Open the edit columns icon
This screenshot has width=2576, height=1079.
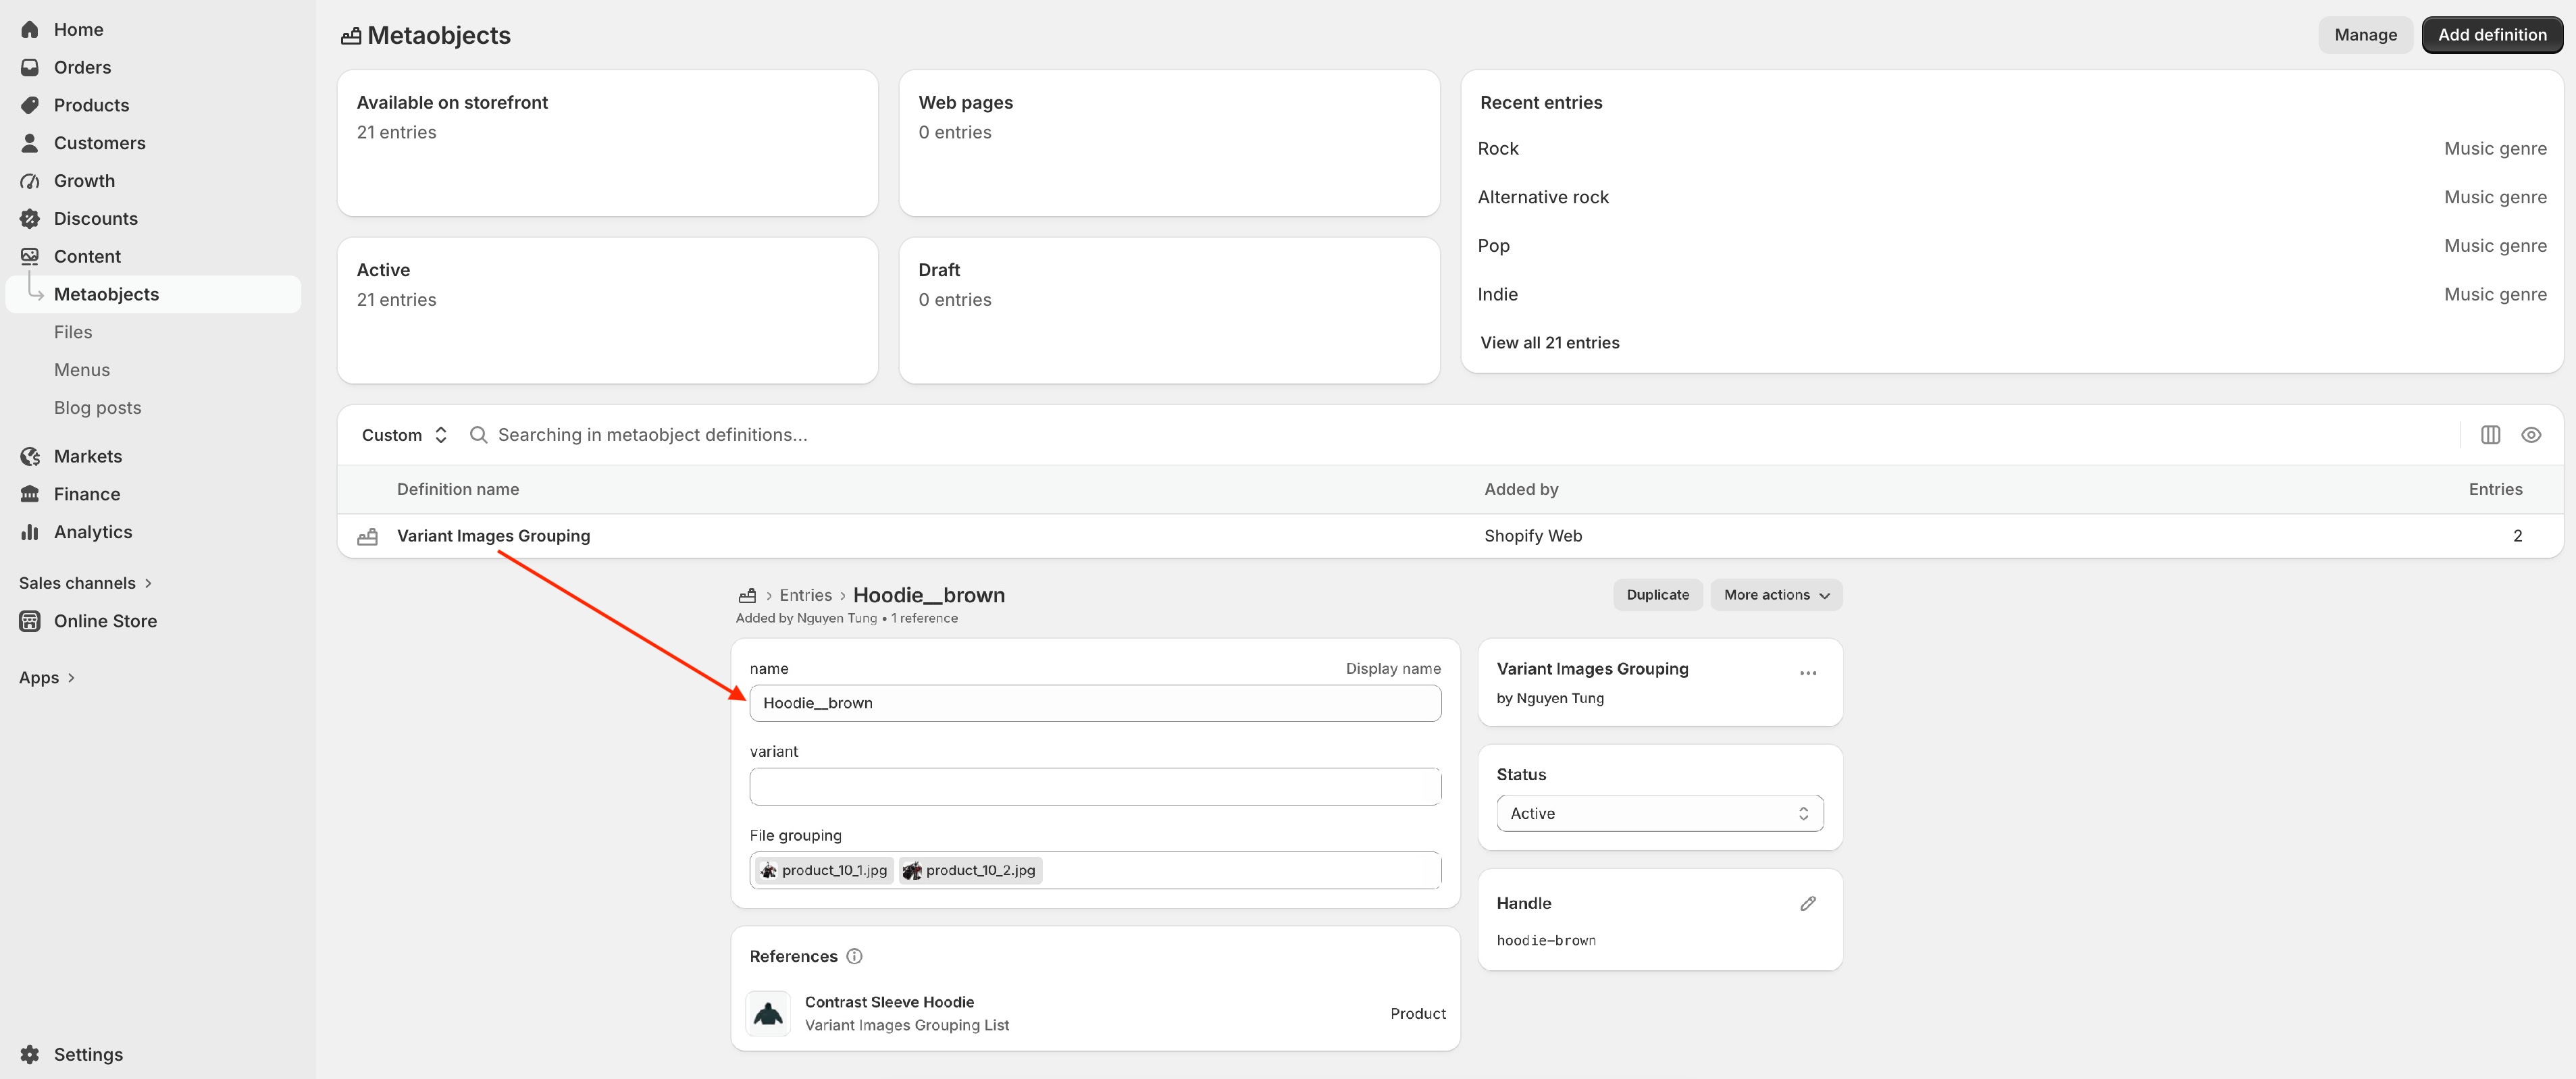[2490, 435]
